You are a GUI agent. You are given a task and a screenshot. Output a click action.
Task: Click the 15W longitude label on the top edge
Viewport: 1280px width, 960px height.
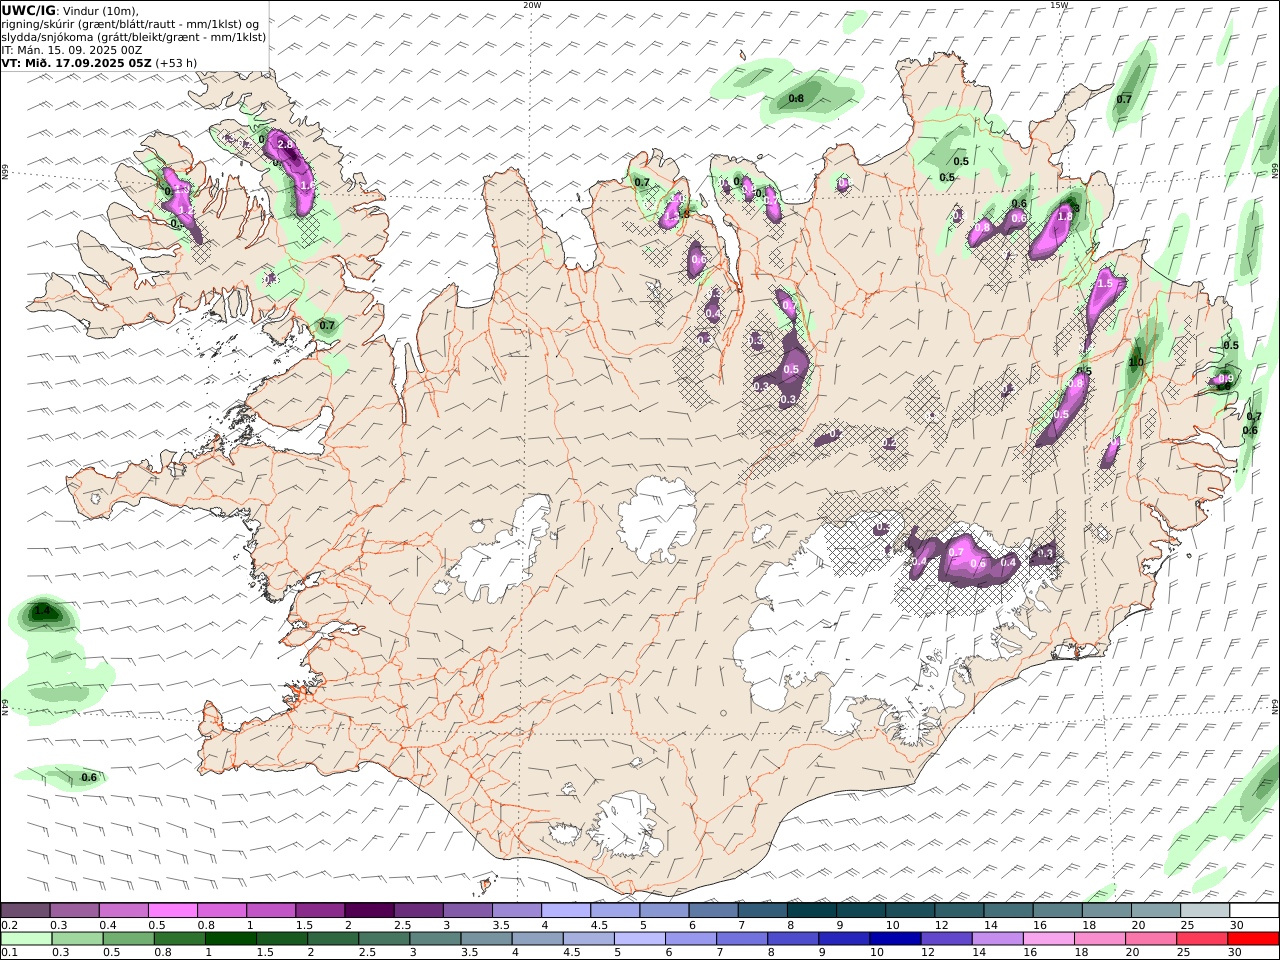[x=1058, y=5]
